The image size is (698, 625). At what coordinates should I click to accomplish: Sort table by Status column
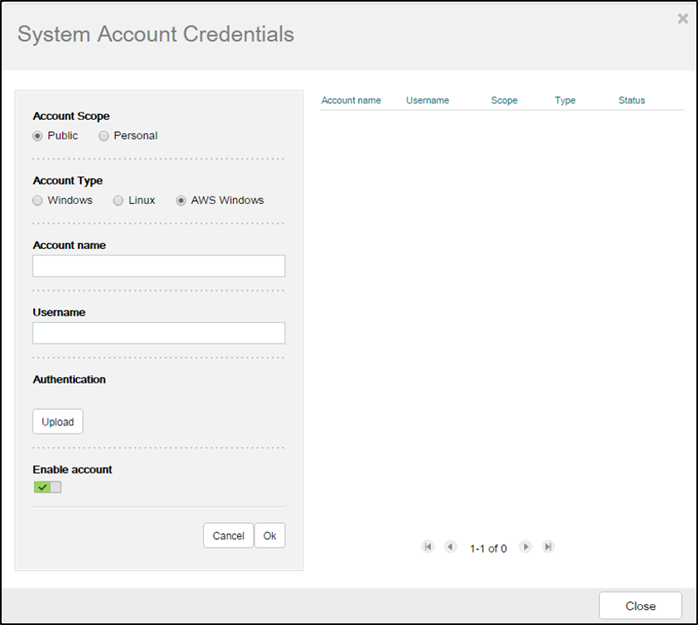coord(632,101)
